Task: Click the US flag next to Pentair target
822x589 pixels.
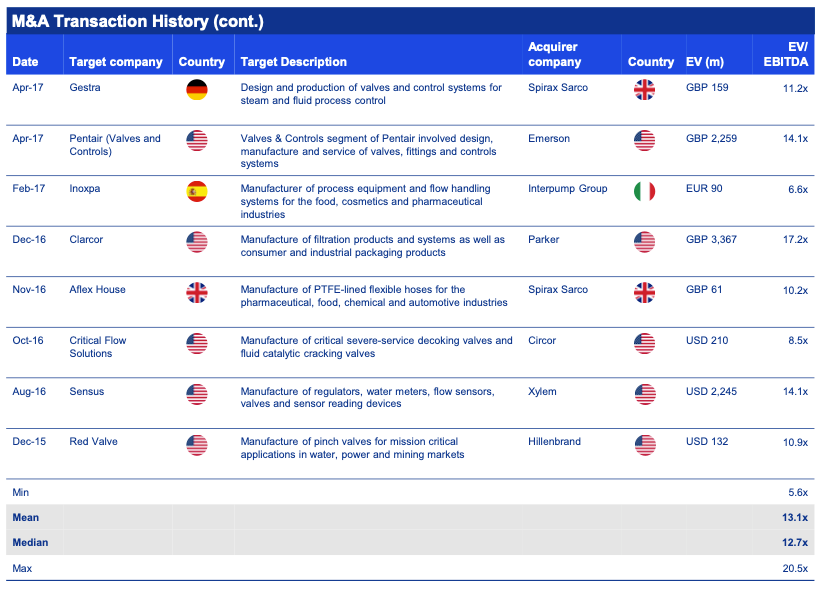Action: [197, 140]
